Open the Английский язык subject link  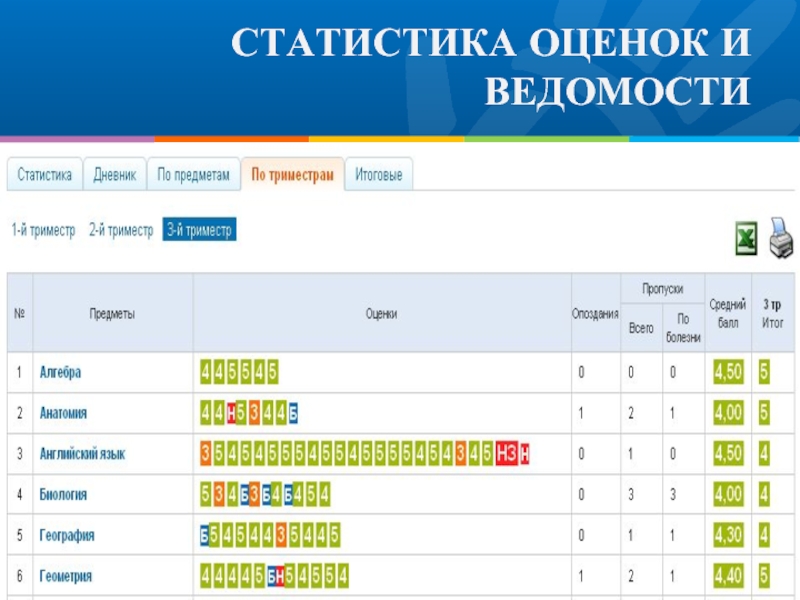[82, 454]
